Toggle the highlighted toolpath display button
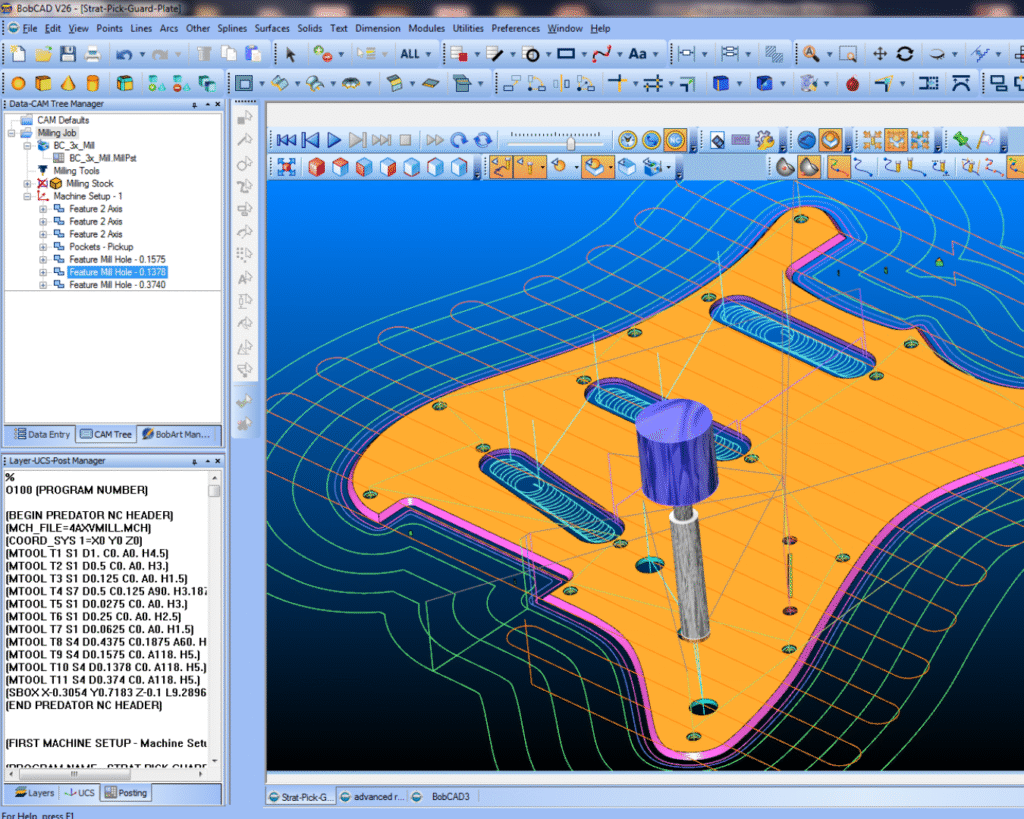 (x=838, y=166)
